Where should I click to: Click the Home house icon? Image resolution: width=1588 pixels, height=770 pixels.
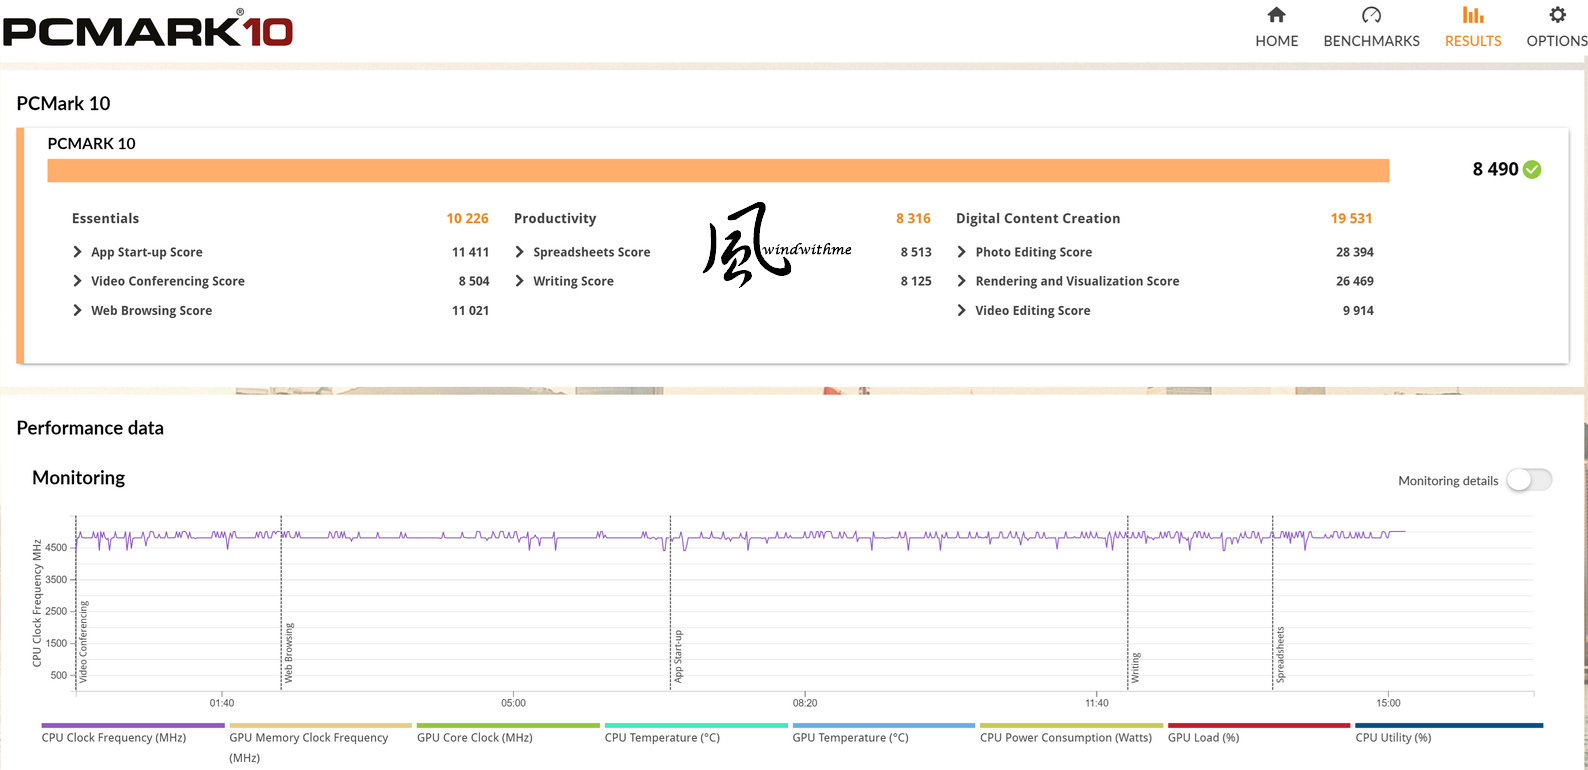(1276, 15)
